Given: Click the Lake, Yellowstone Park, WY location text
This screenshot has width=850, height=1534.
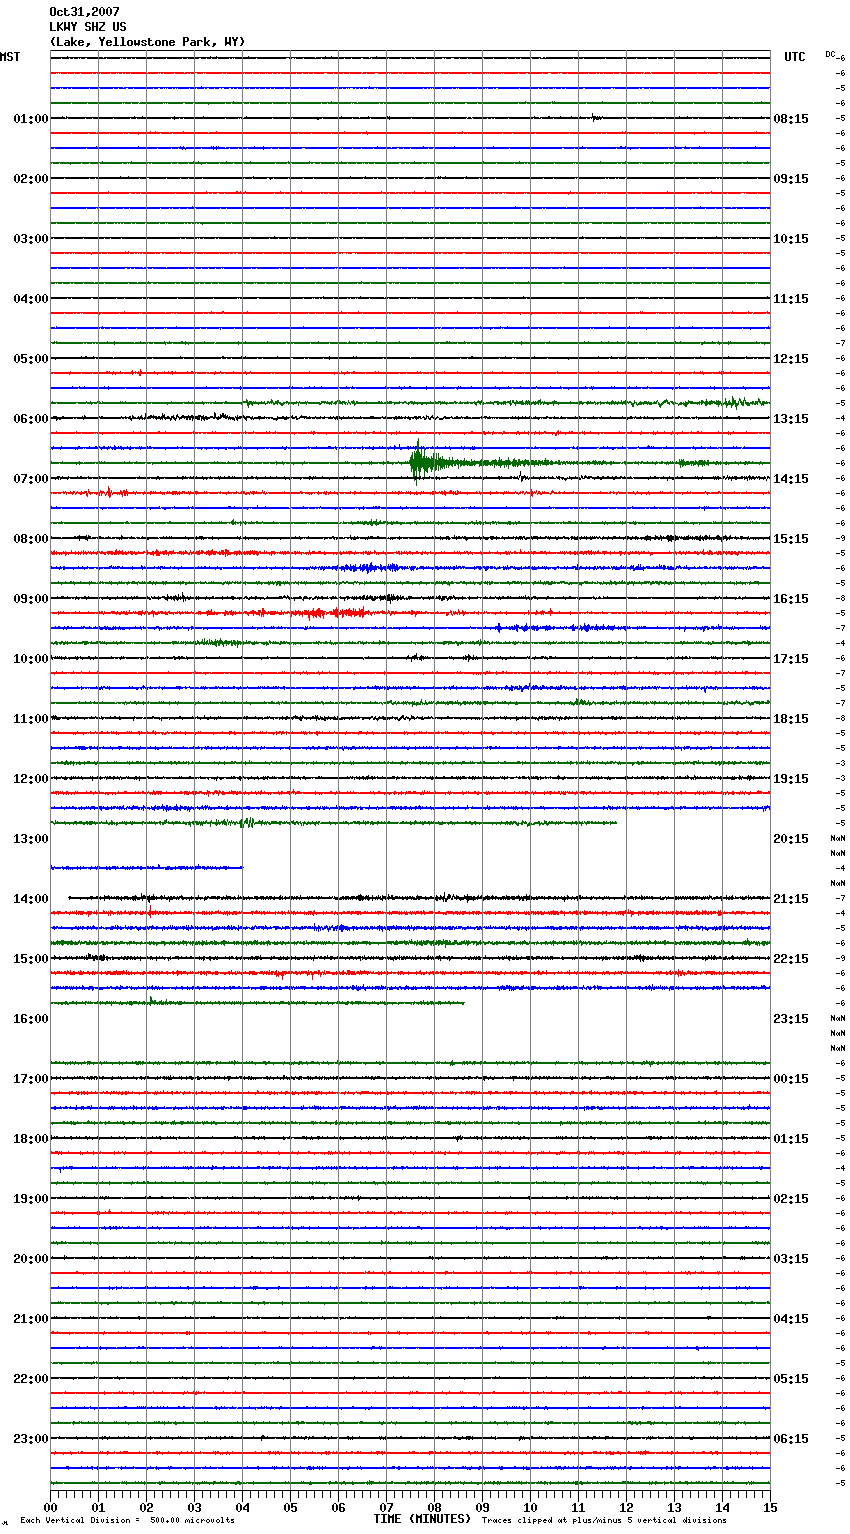Looking at the screenshot, I should pos(147,42).
